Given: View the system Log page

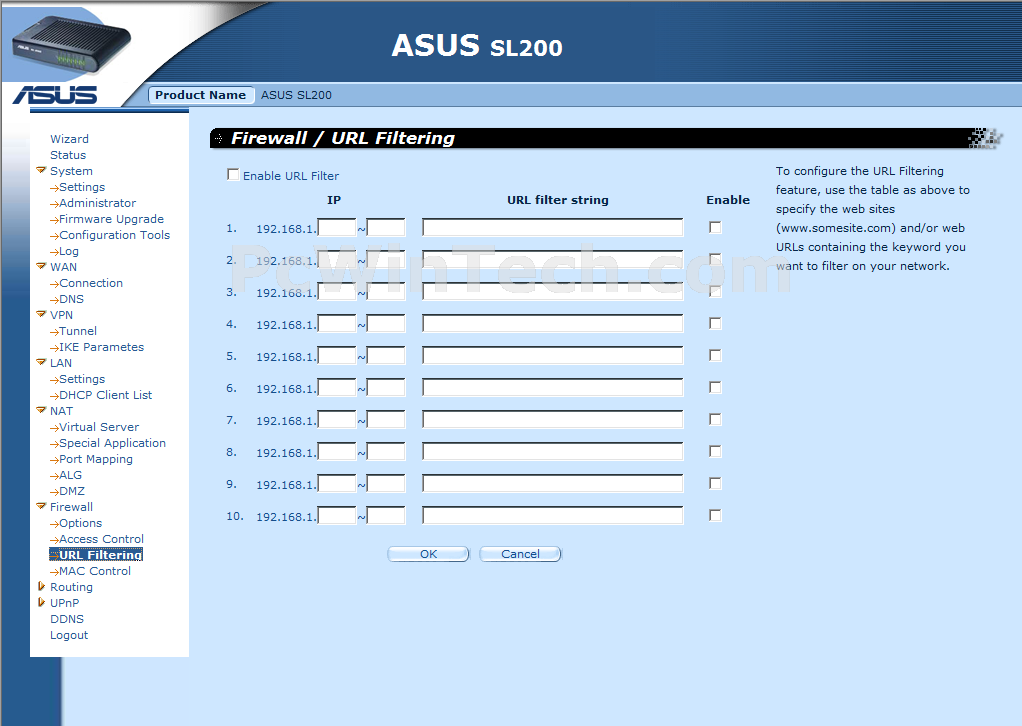Looking at the screenshot, I should 68,251.
